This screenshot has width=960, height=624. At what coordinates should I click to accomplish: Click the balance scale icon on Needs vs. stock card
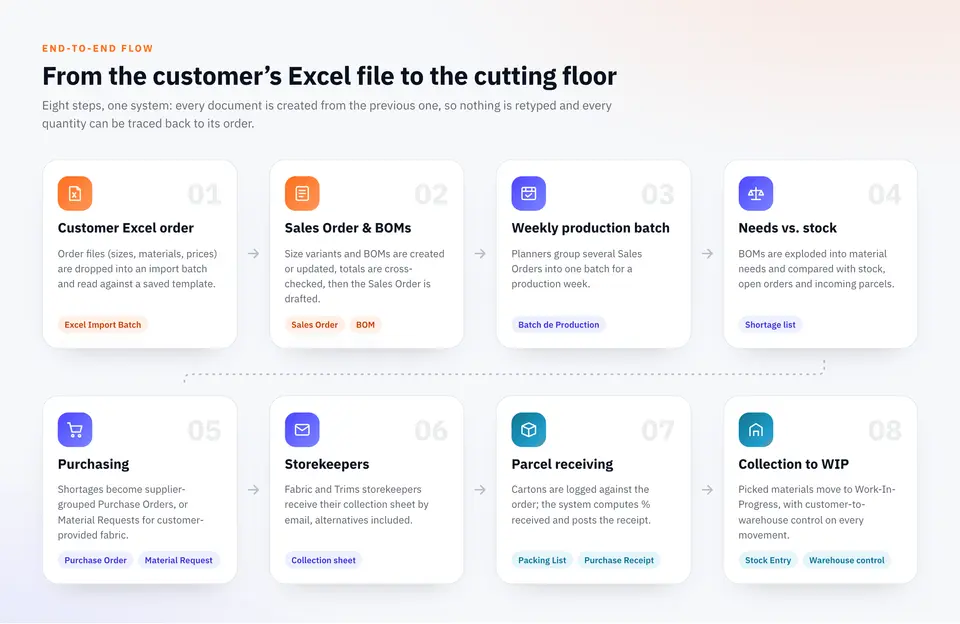click(756, 194)
